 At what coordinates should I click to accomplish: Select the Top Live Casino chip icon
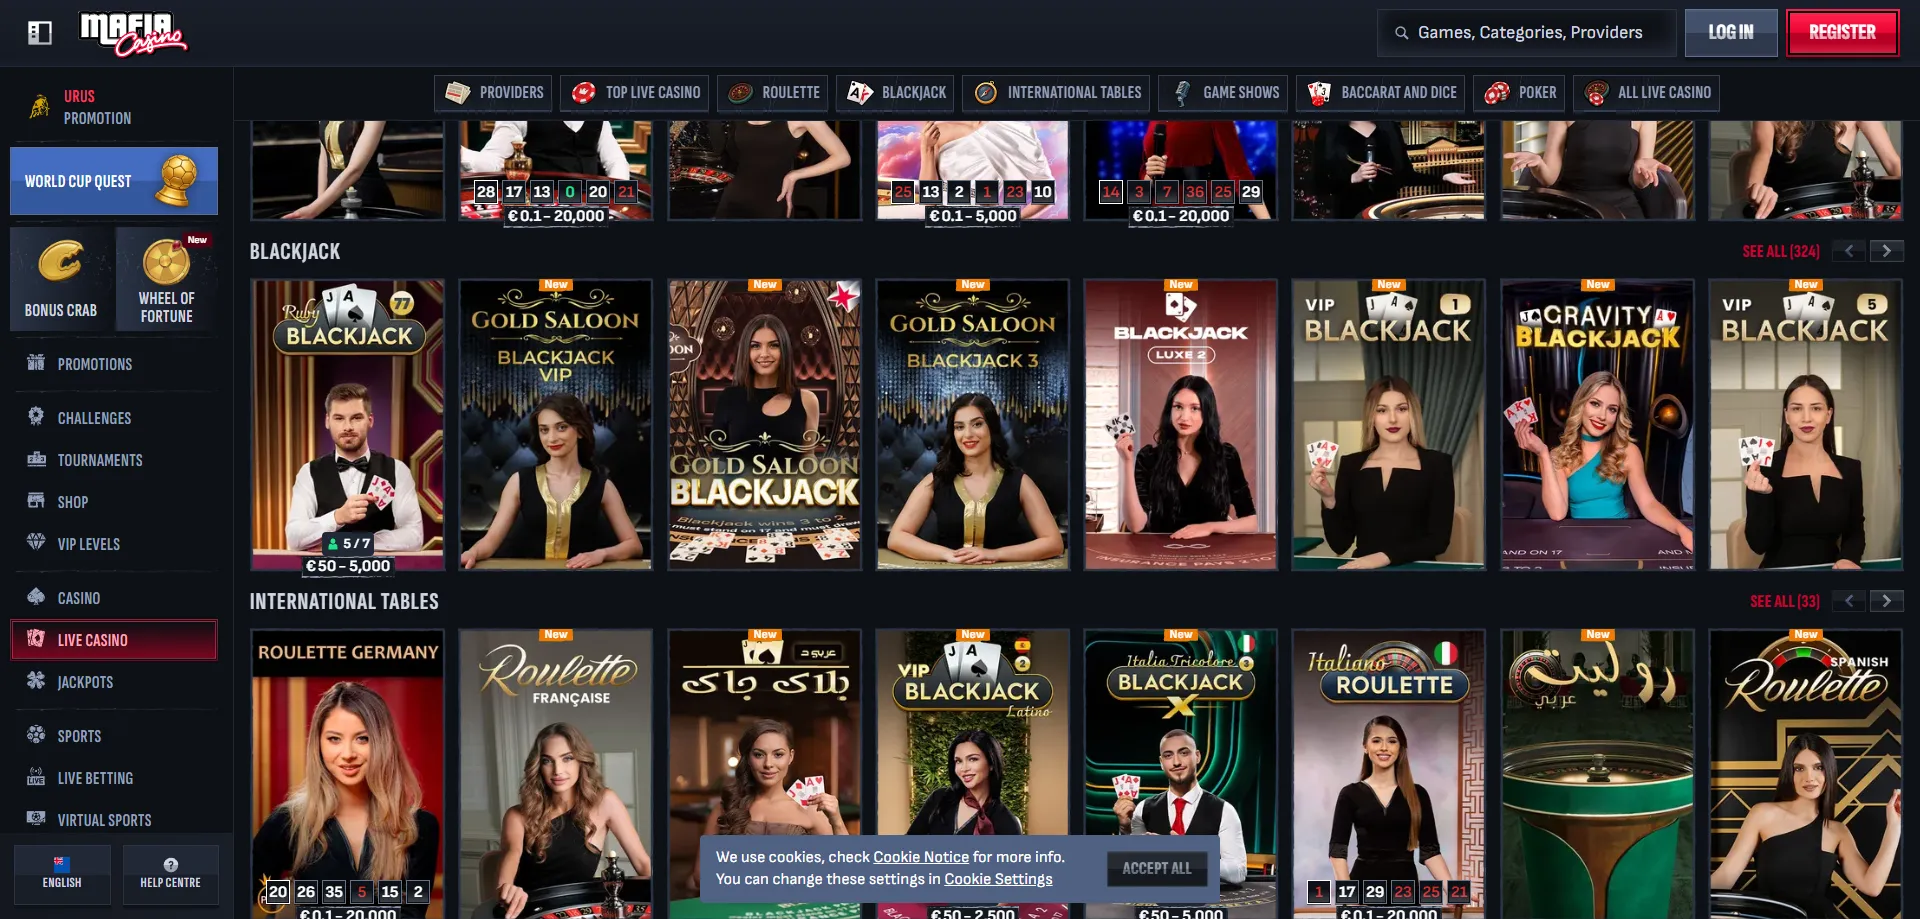tap(584, 93)
